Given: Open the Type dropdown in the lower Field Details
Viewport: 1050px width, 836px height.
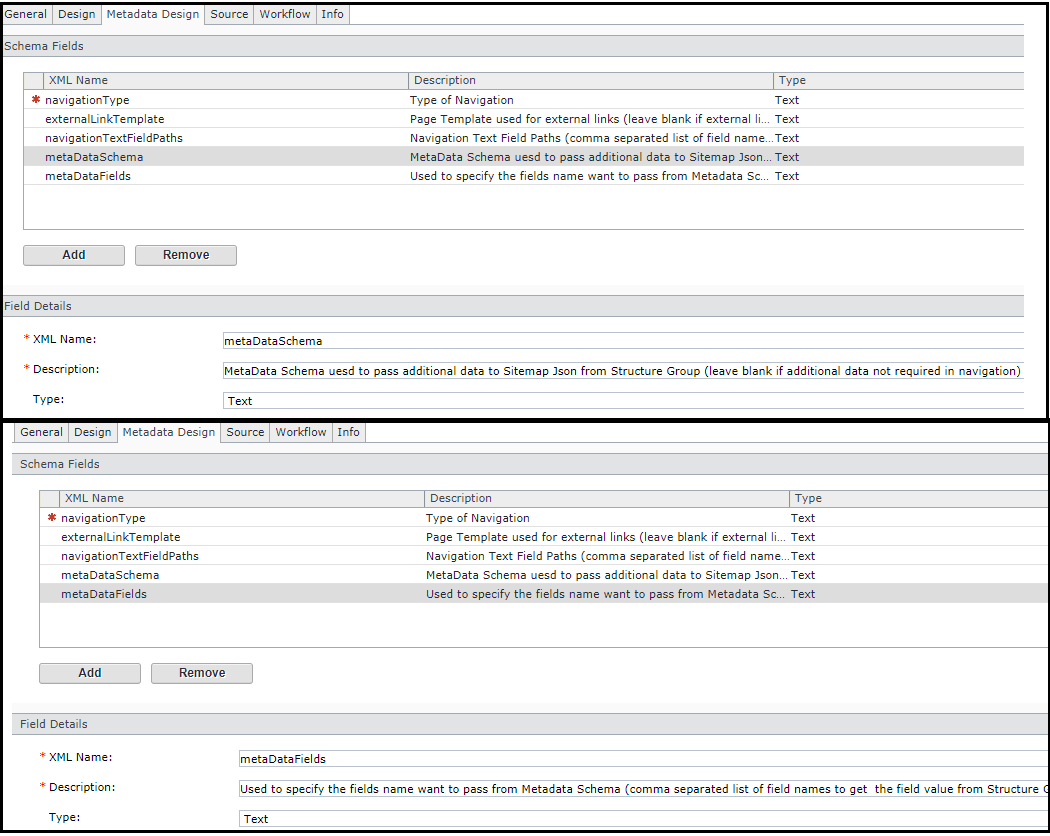Looking at the screenshot, I should click(x=640, y=819).
